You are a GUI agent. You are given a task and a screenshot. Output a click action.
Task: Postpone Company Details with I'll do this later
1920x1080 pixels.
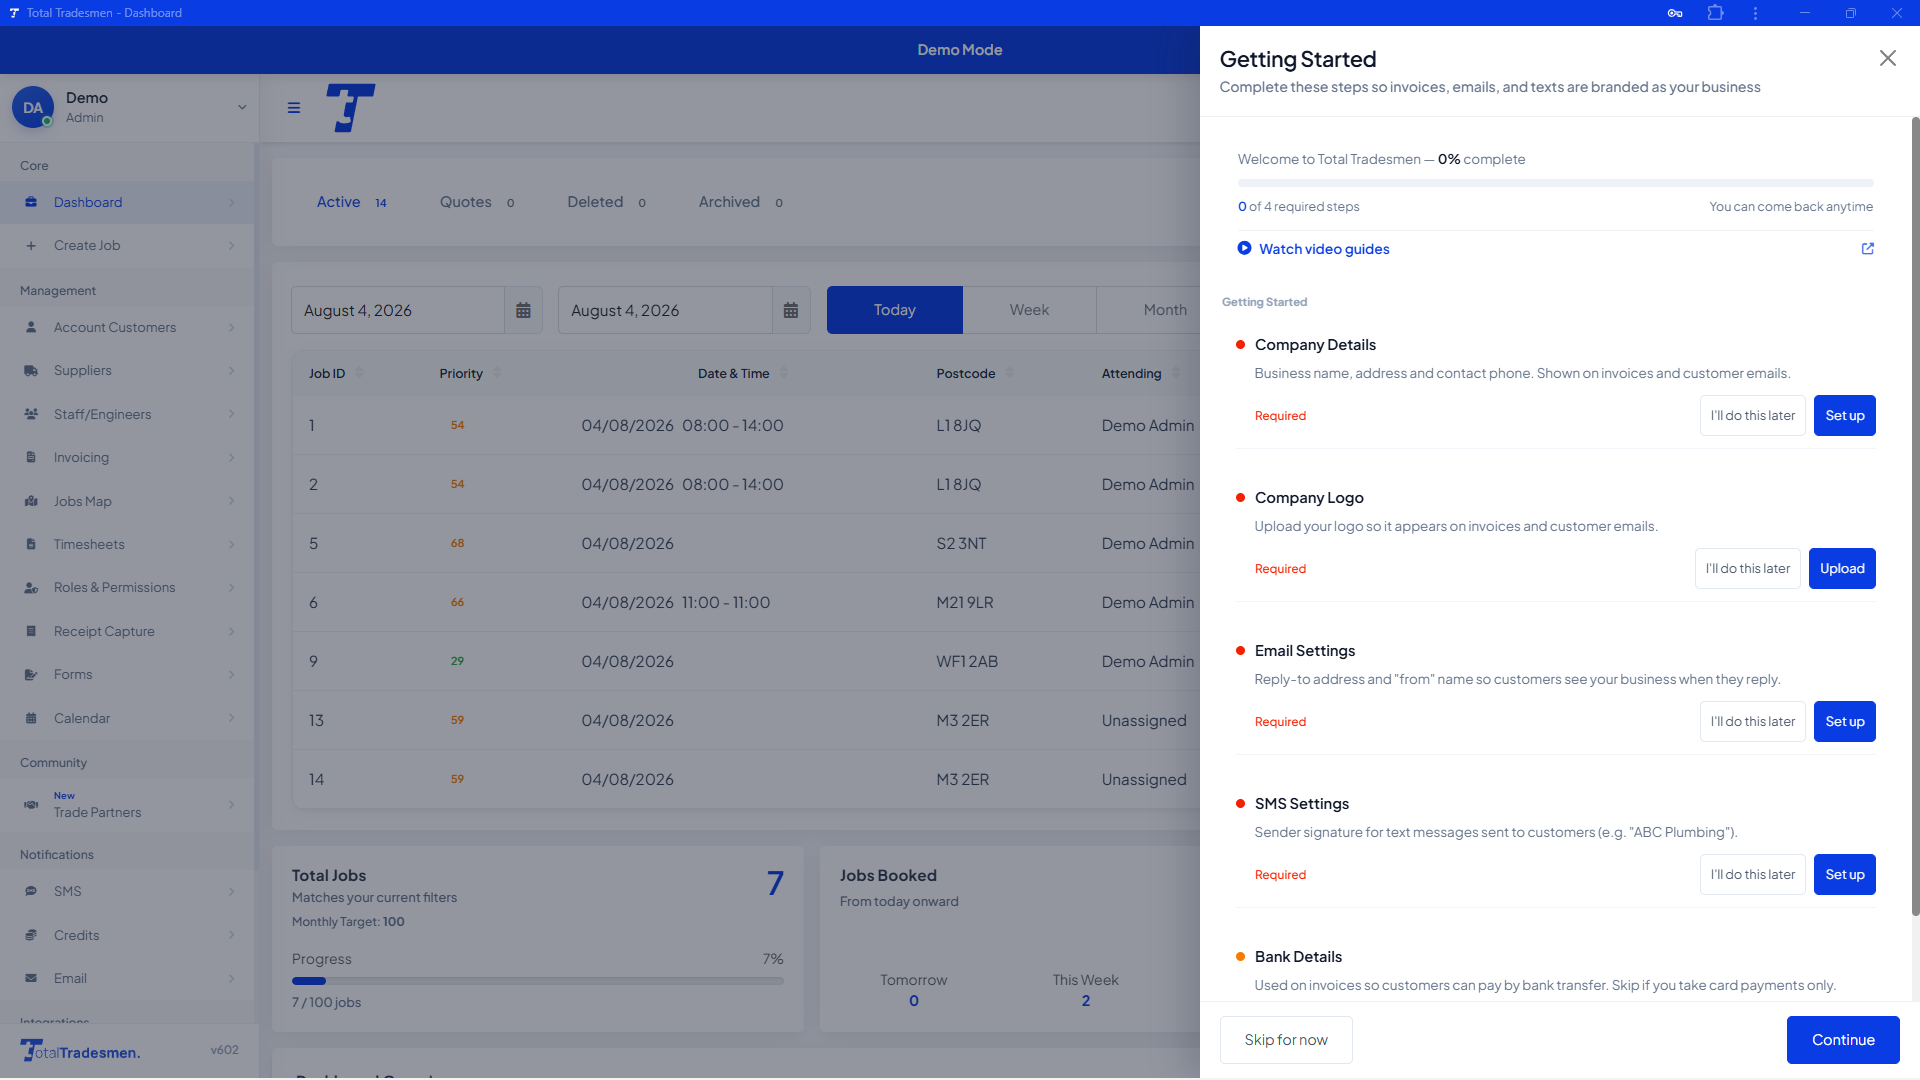pos(1753,416)
